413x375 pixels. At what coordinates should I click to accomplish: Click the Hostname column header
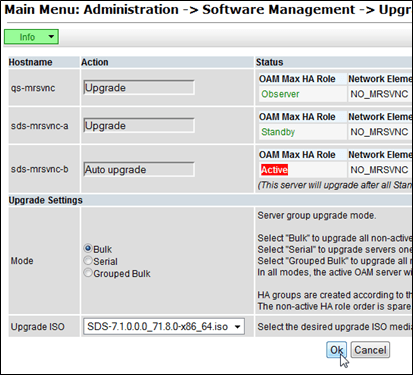(30, 62)
